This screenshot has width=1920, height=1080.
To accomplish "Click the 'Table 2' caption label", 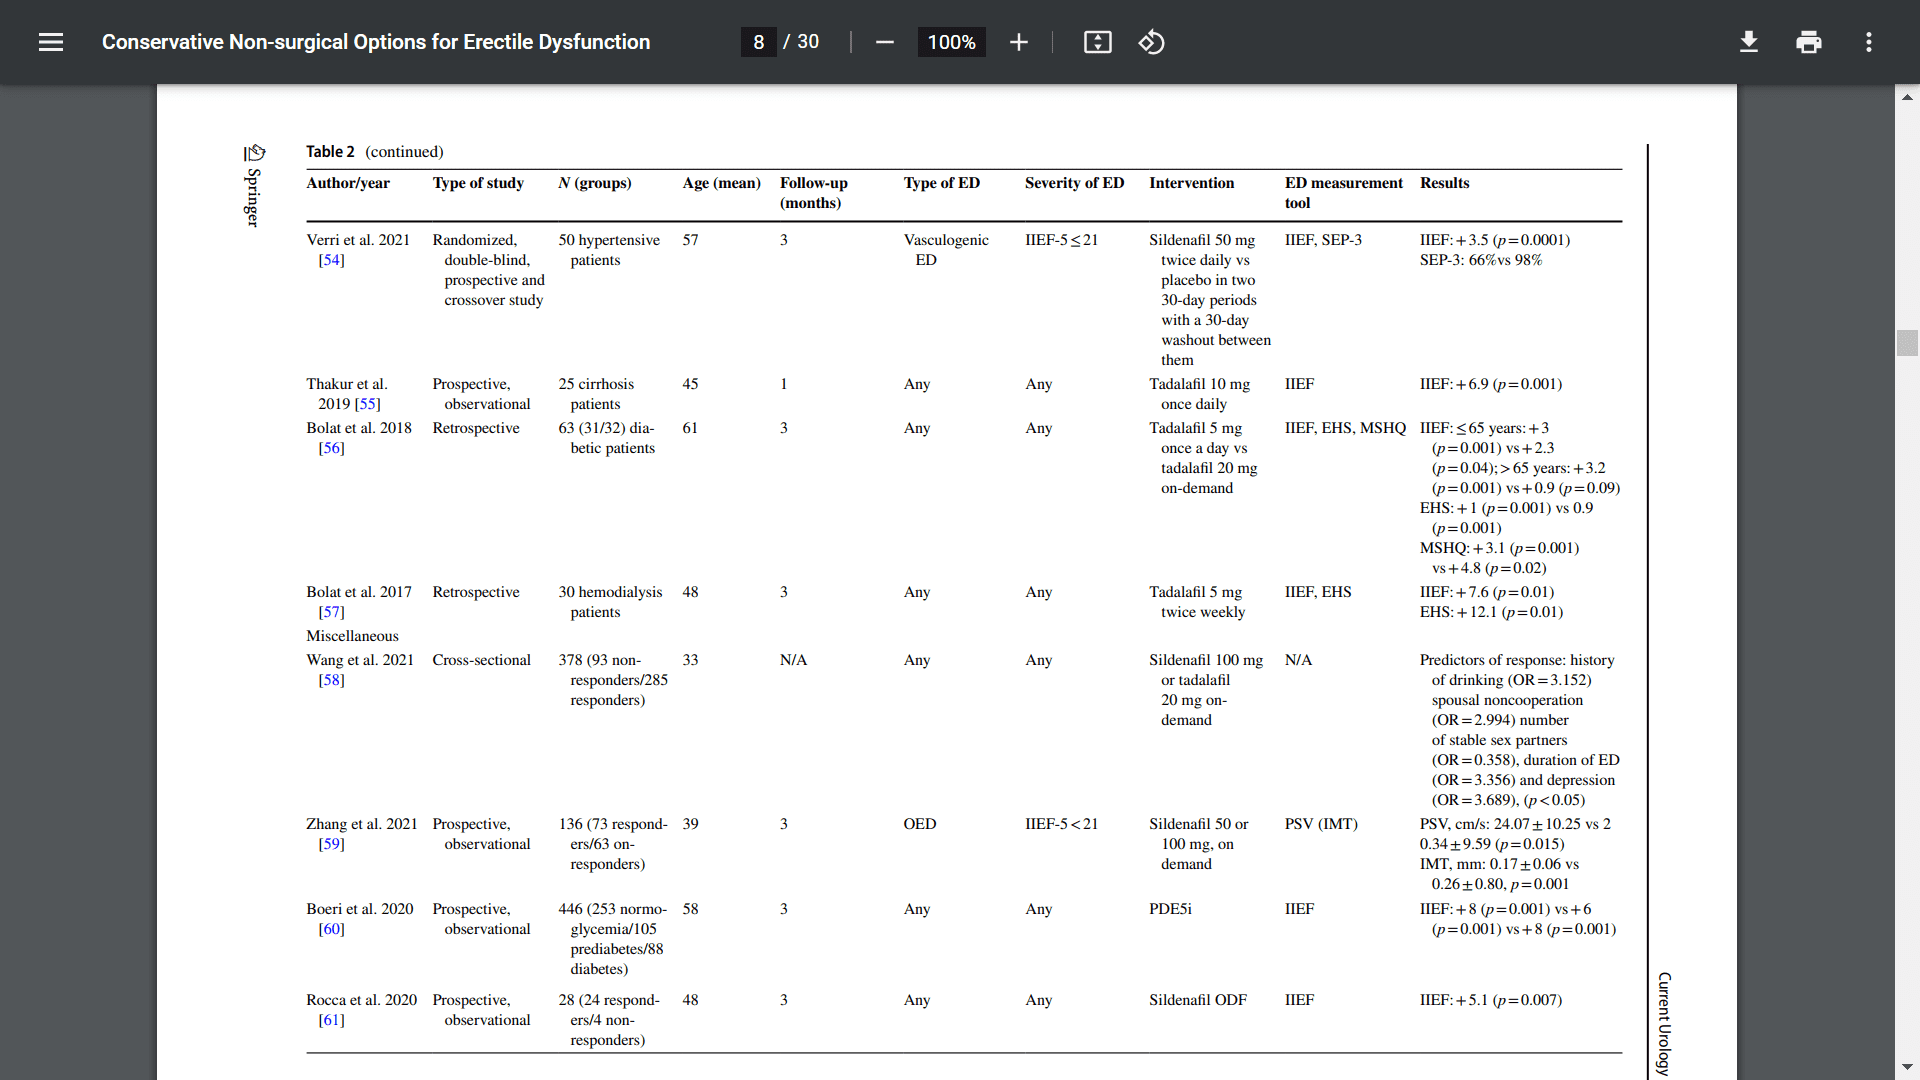I will coord(330,152).
